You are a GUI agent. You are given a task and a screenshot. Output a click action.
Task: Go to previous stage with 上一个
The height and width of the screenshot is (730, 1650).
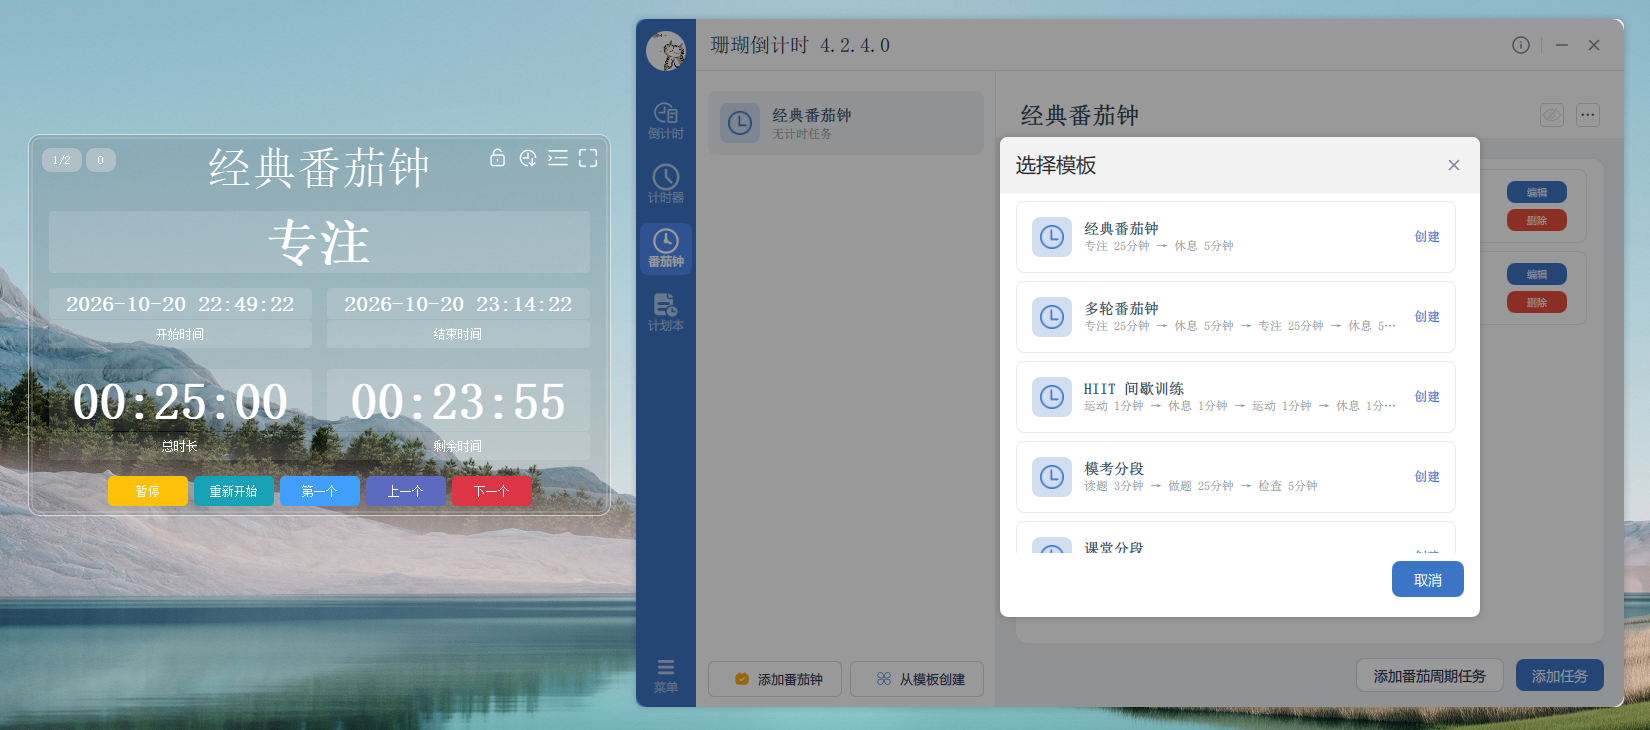[x=406, y=491]
